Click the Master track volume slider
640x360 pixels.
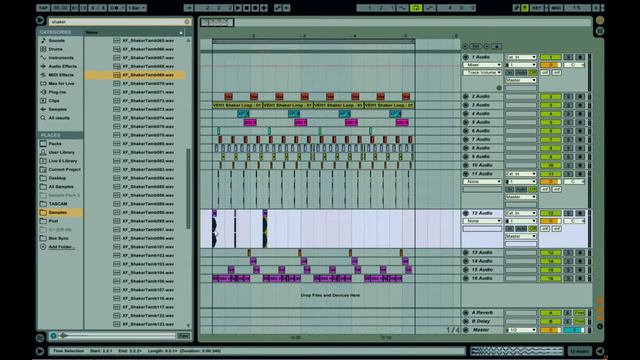(x=550, y=330)
